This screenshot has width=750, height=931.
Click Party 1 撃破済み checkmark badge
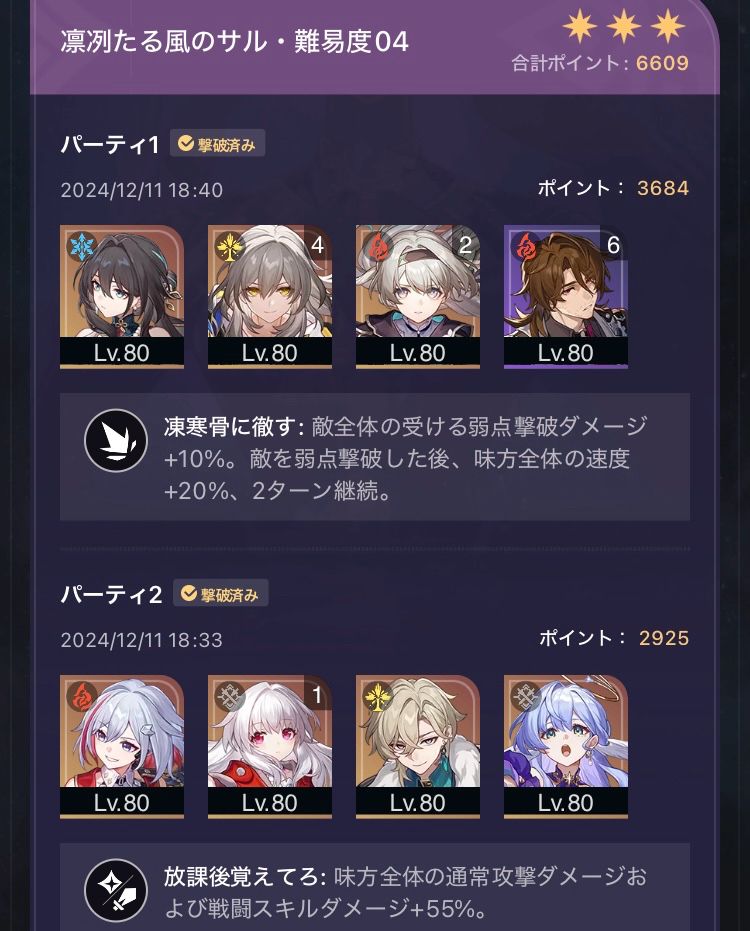point(217,144)
